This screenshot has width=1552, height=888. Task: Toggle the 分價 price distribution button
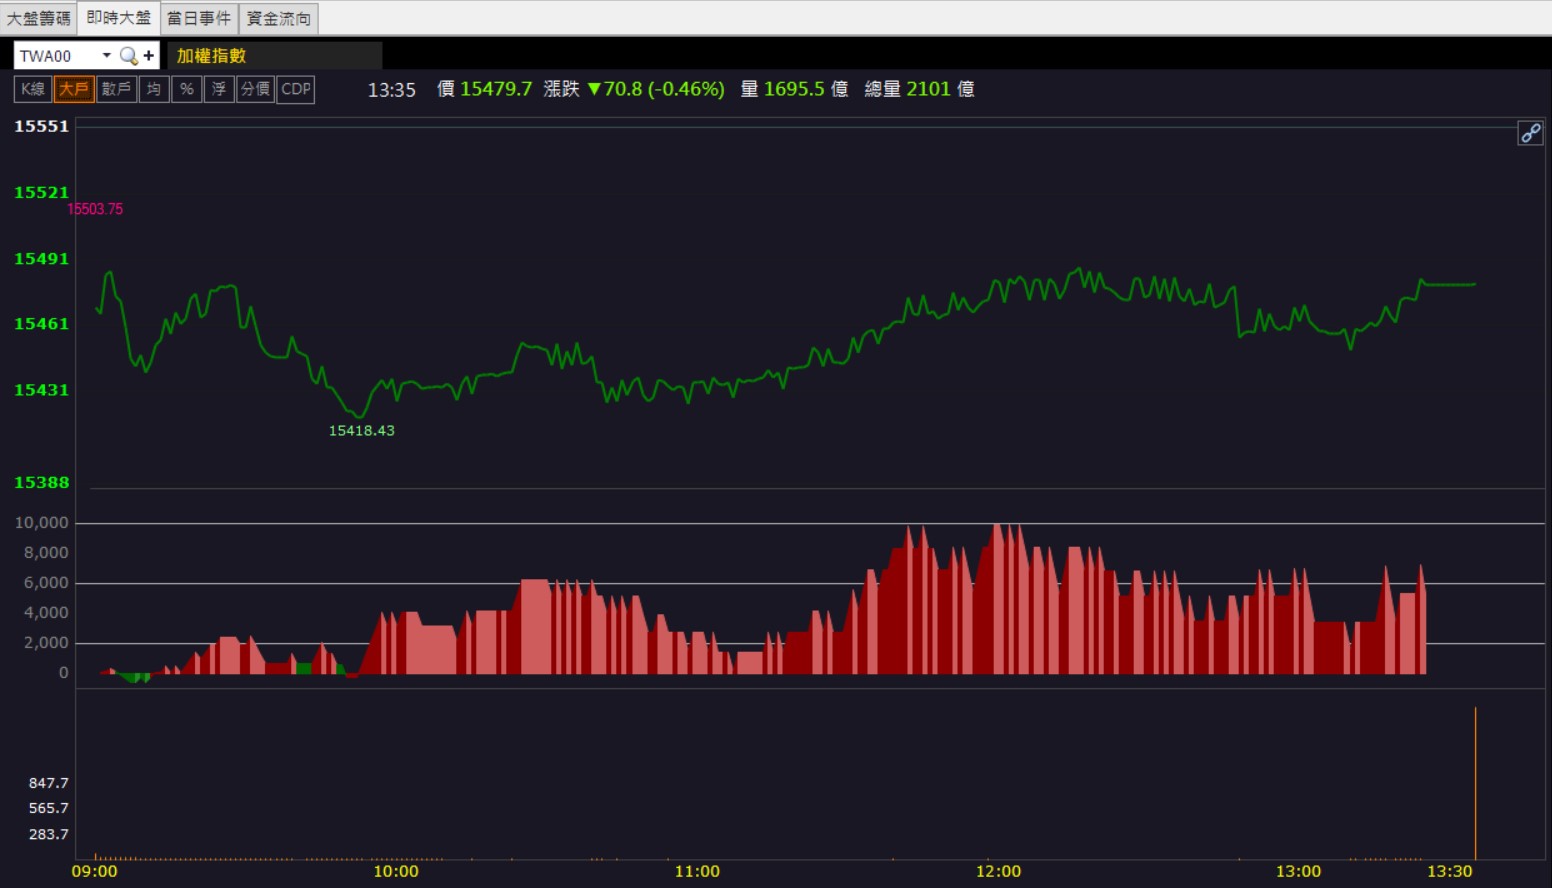255,89
